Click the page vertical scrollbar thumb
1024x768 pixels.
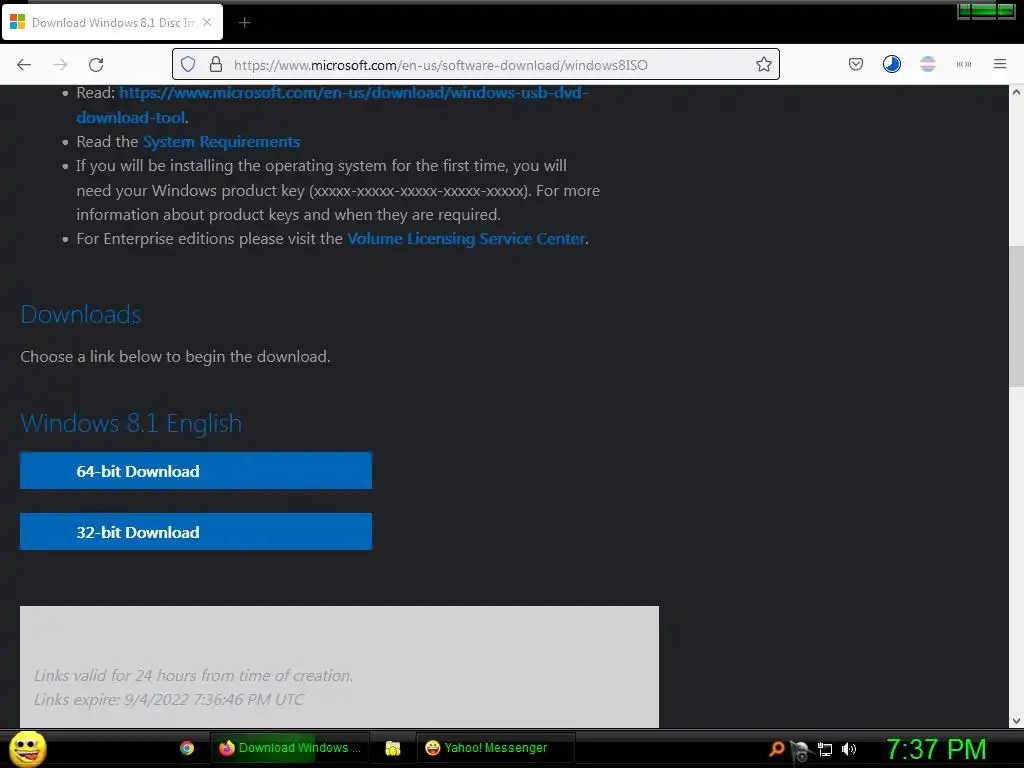tap(1016, 317)
